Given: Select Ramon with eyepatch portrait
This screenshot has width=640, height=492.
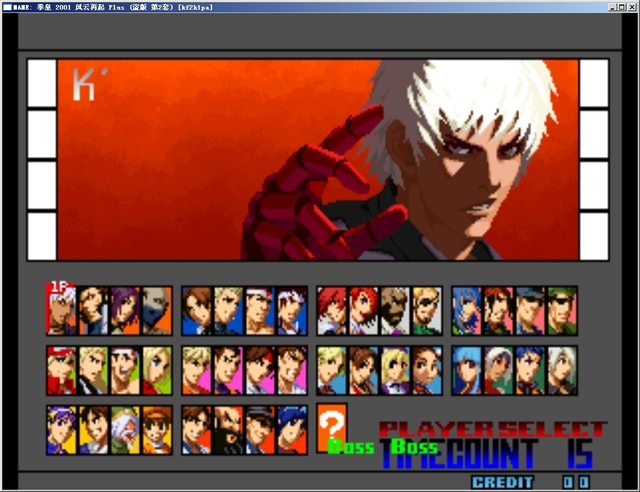Looking at the screenshot, I should (x=427, y=311).
